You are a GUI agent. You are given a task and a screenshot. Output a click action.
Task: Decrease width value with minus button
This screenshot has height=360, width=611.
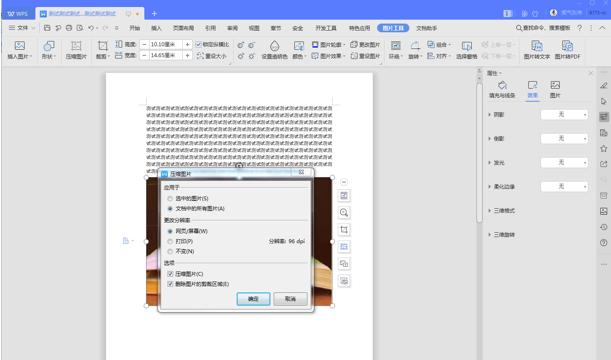(x=144, y=56)
